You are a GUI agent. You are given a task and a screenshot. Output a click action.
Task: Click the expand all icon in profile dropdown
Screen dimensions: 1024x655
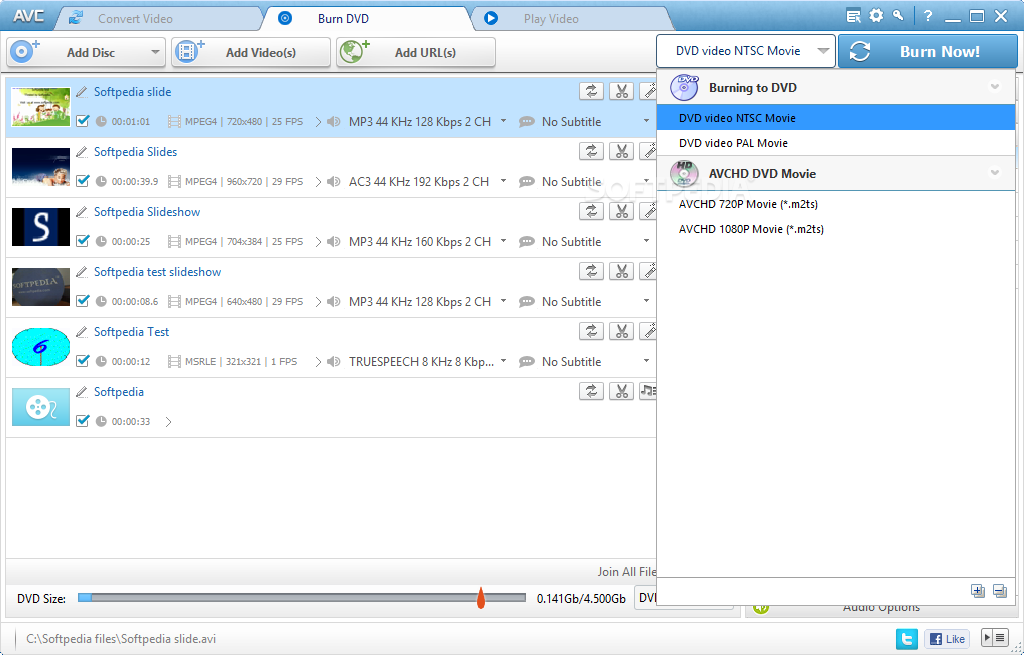click(978, 591)
